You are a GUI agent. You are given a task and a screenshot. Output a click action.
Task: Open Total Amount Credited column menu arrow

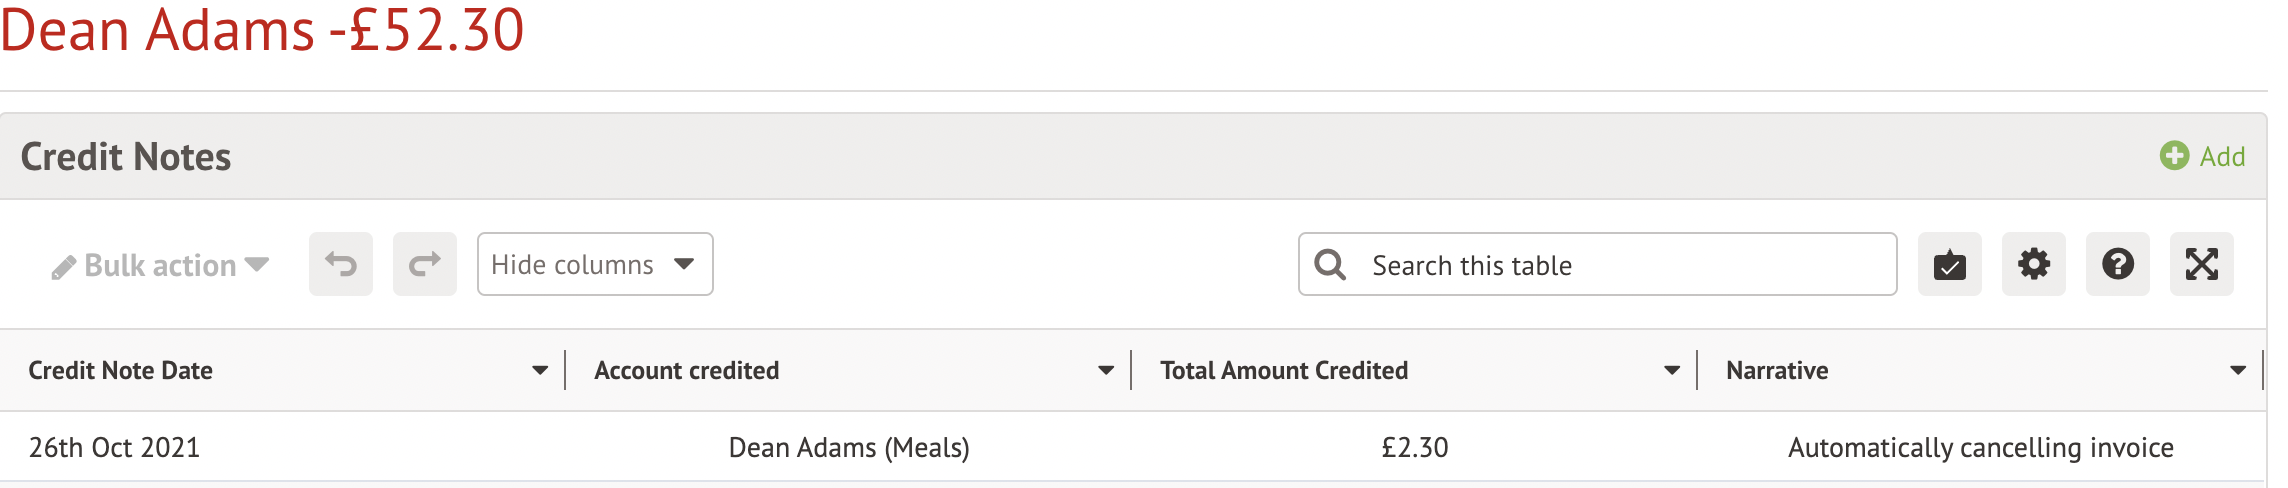click(x=1672, y=371)
